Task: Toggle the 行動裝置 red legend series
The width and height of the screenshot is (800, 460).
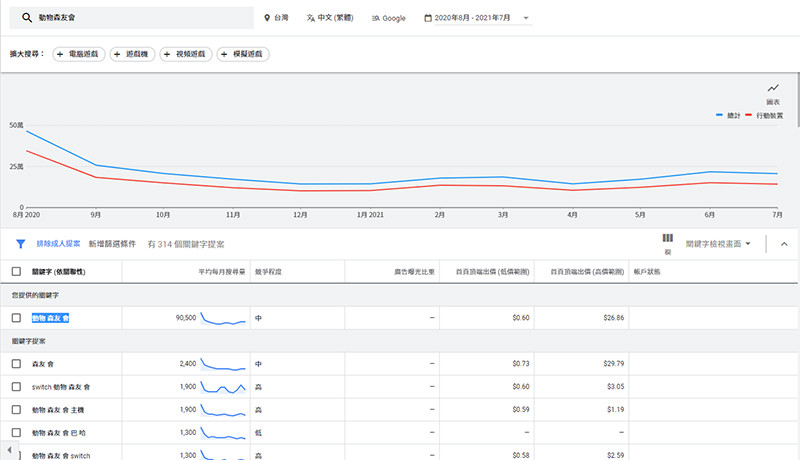Action: point(764,116)
